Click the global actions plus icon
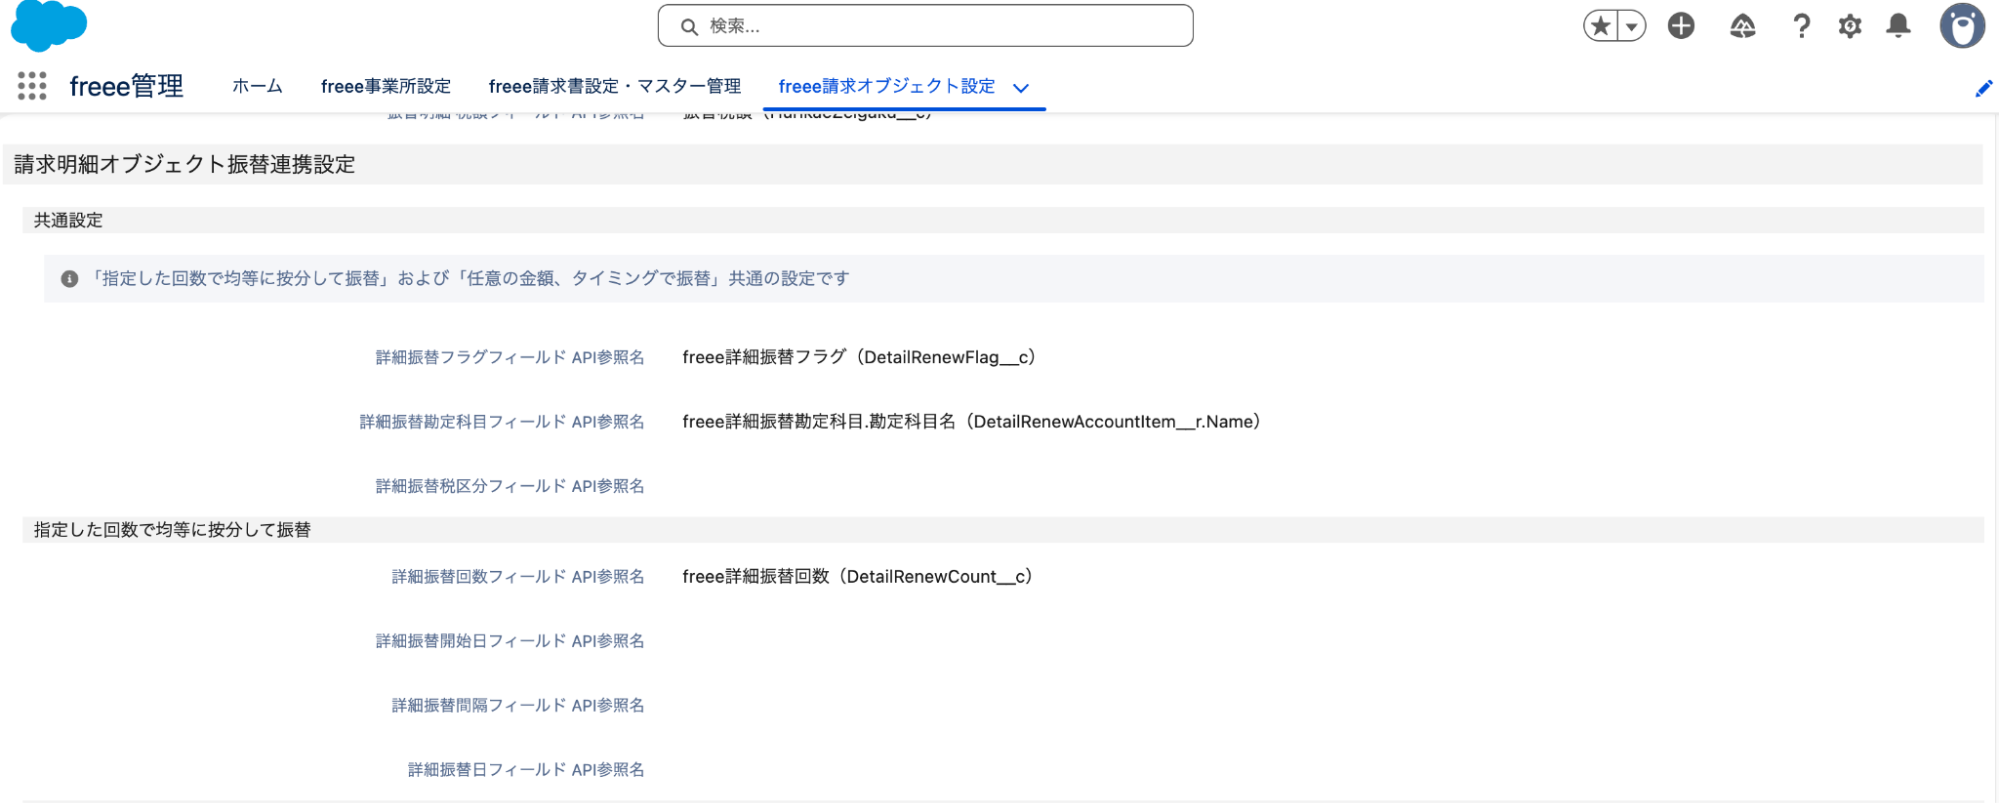The width and height of the screenshot is (1999, 804). point(1681,26)
